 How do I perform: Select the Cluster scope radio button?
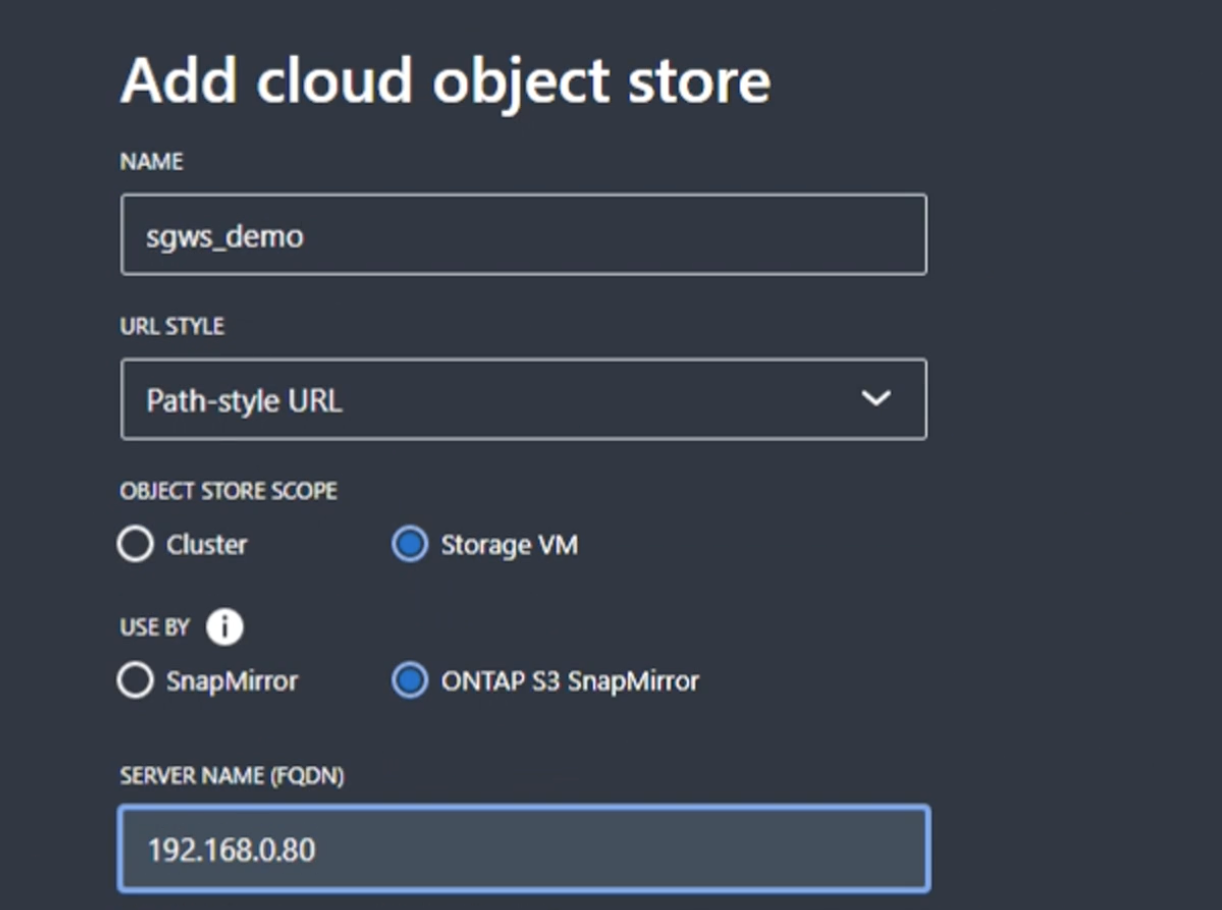[135, 545]
